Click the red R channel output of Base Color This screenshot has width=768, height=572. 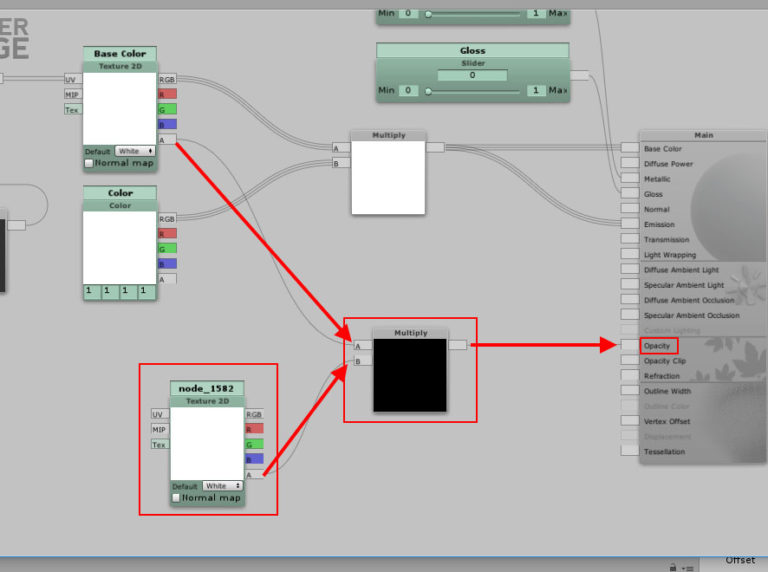click(x=168, y=94)
